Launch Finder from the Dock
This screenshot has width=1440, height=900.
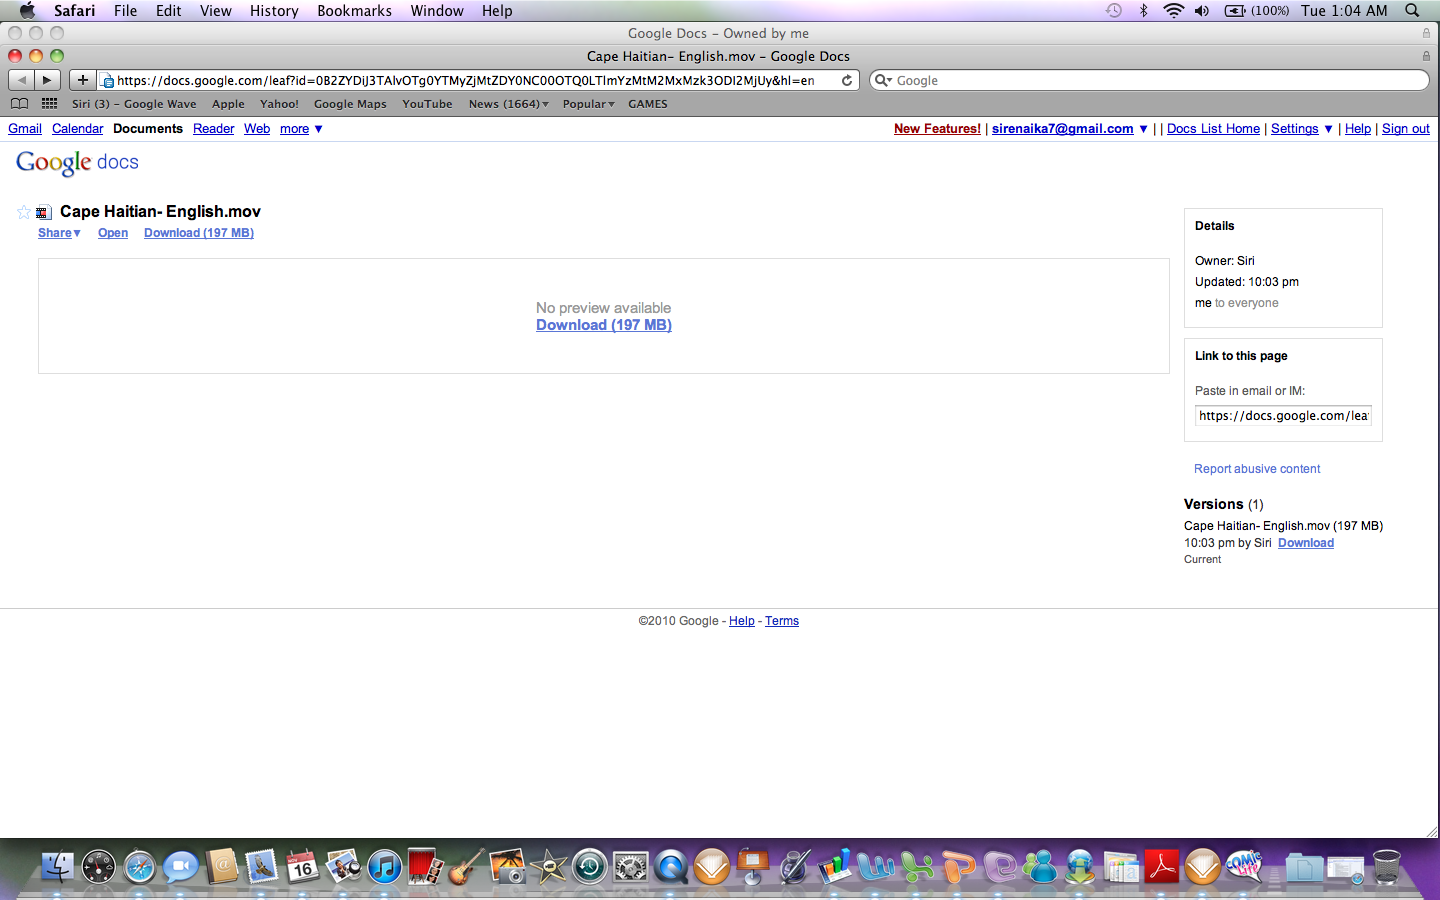(57, 866)
